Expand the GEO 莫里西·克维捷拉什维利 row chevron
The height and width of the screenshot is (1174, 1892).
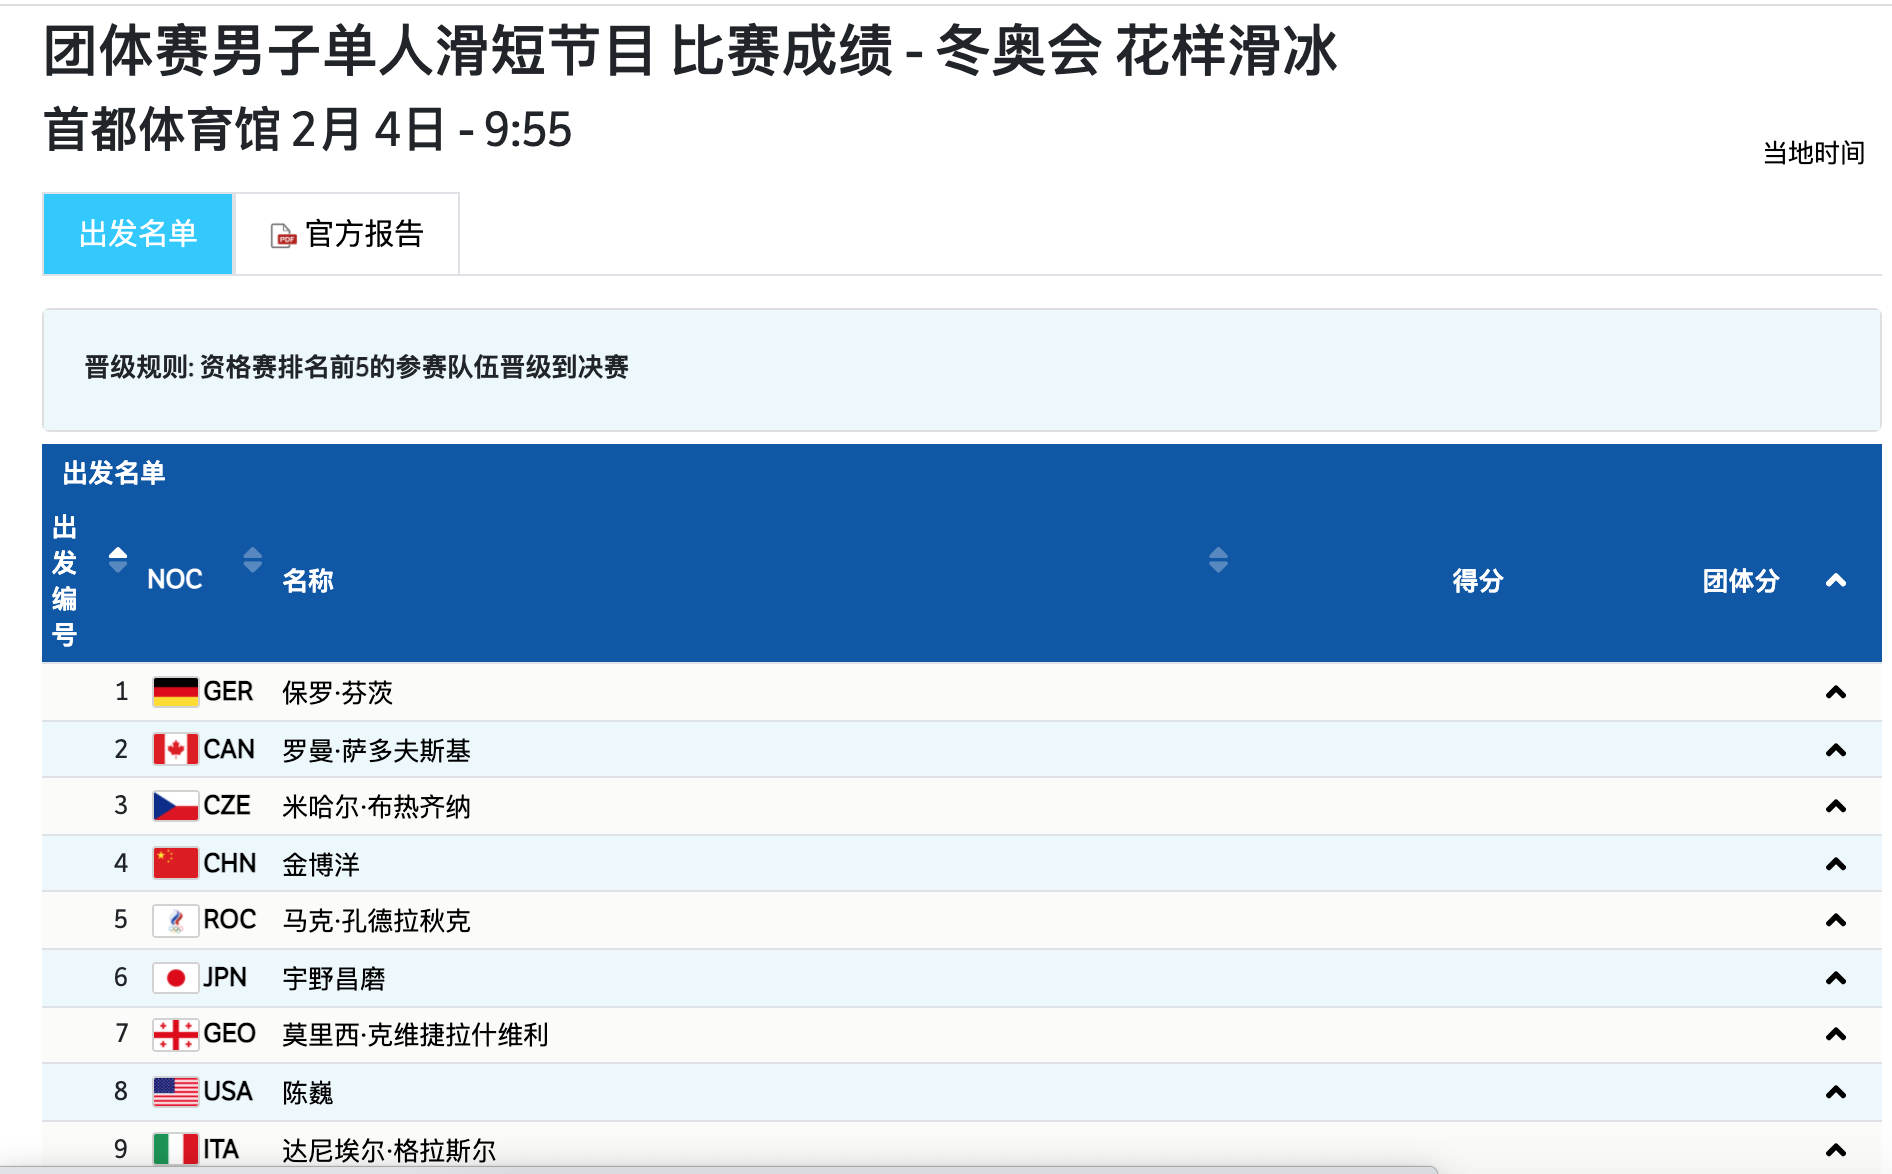point(1836,1034)
